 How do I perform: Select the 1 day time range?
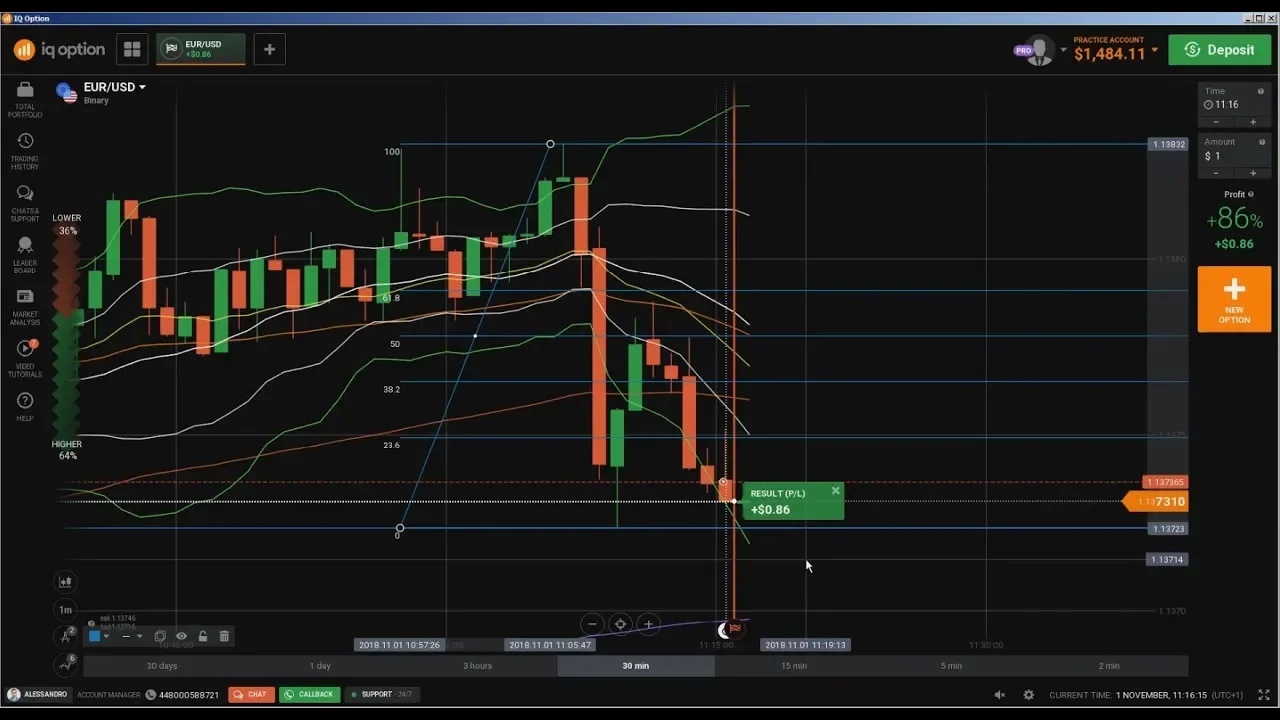[320, 666]
